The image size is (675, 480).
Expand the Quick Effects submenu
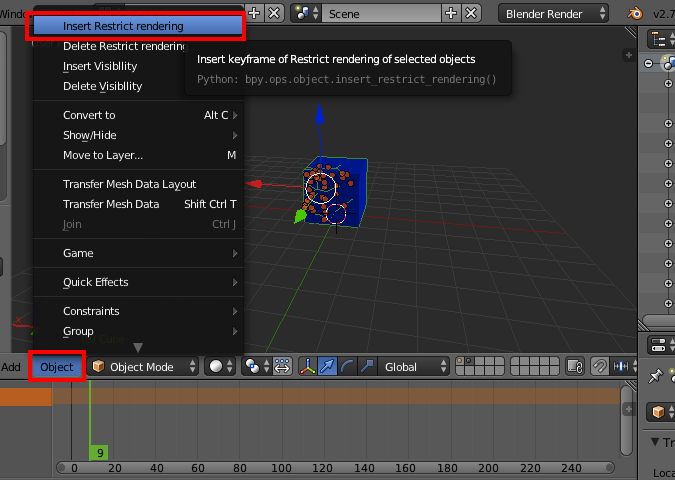pyautogui.click(x=138, y=282)
